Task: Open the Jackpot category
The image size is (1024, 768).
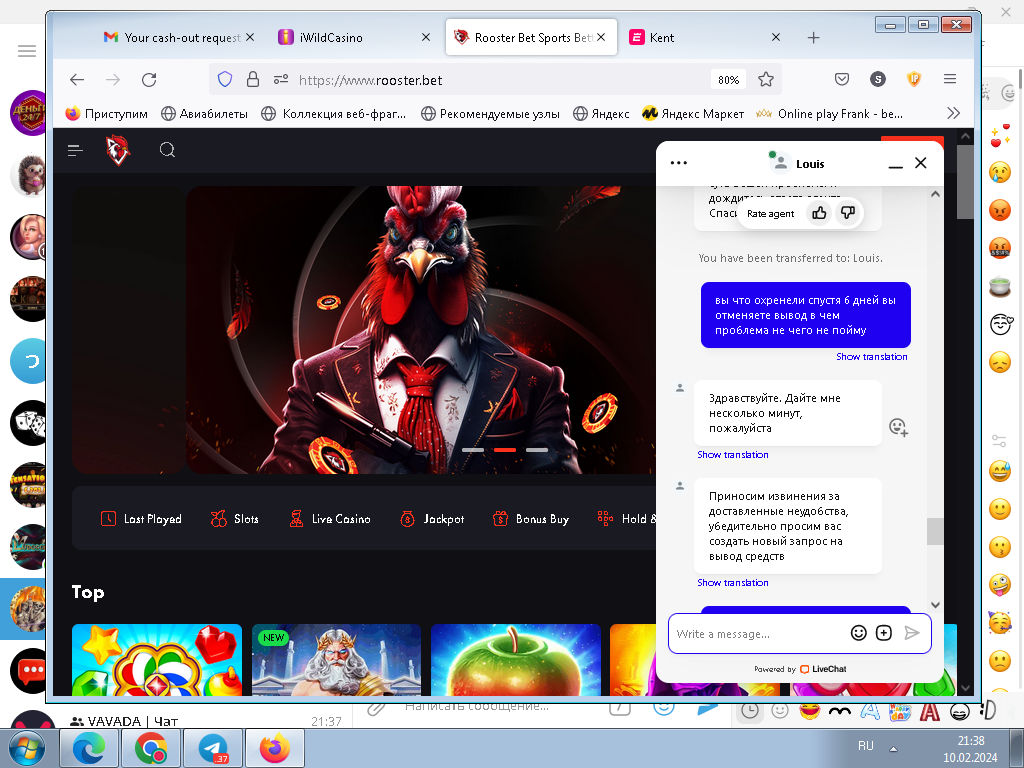Action: [x=432, y=519]
